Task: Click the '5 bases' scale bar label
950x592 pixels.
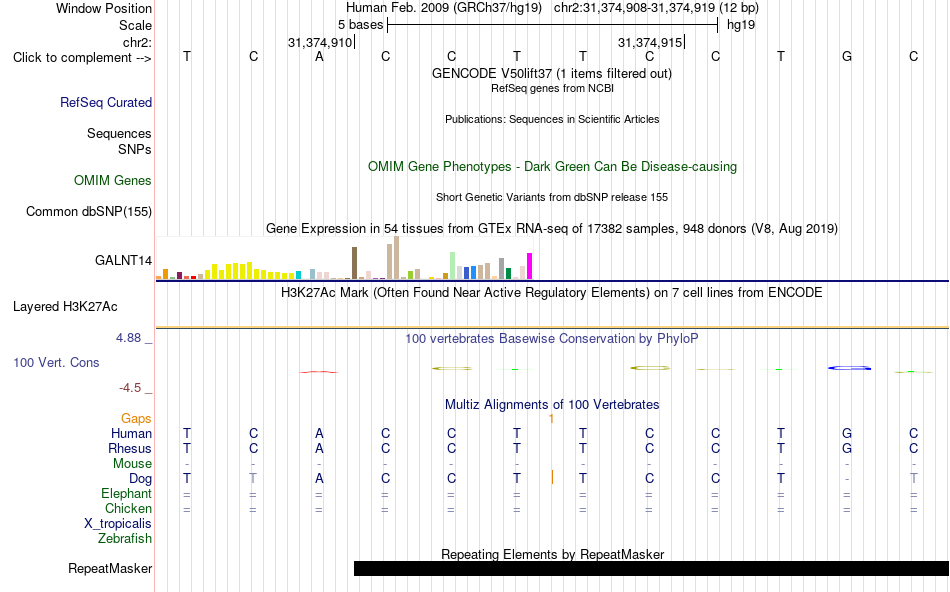Action: (x=360, y=25)
